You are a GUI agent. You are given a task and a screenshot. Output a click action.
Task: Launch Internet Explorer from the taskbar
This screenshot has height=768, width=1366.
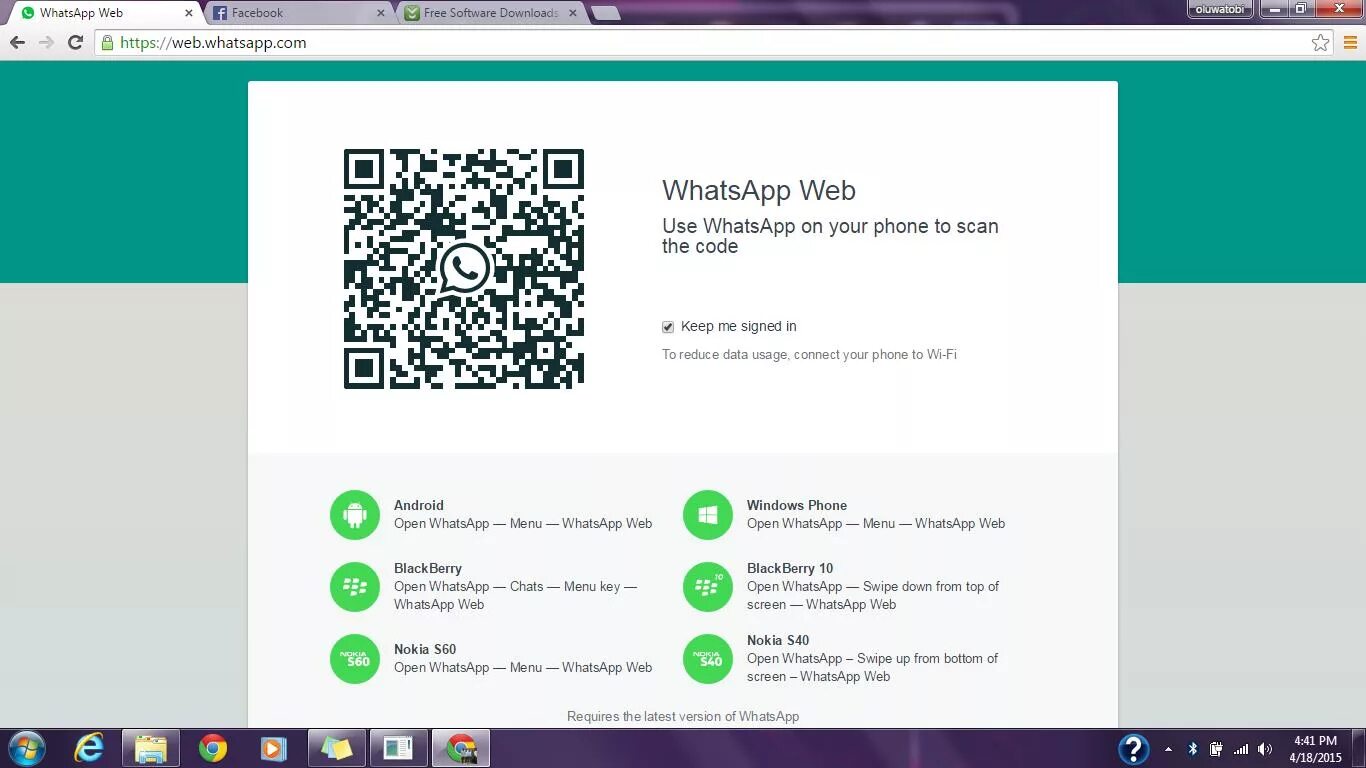click(89, 748)
